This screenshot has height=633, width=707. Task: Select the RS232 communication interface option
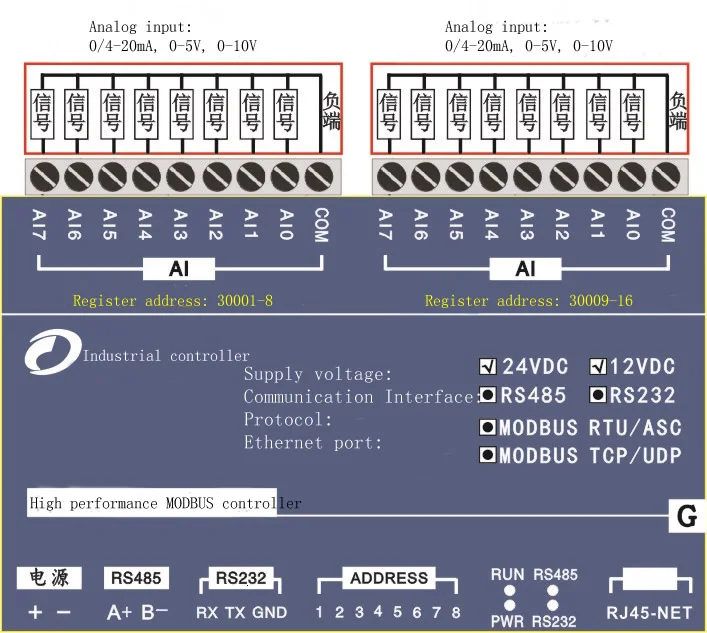coord(597,395)
